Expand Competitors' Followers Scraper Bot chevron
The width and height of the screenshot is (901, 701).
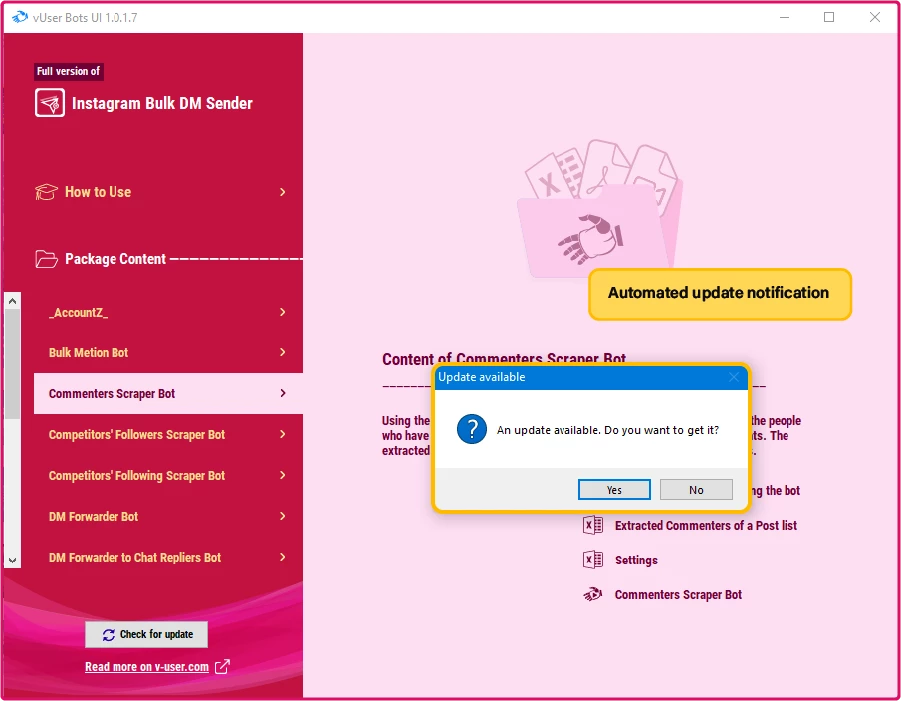point(283,434)
